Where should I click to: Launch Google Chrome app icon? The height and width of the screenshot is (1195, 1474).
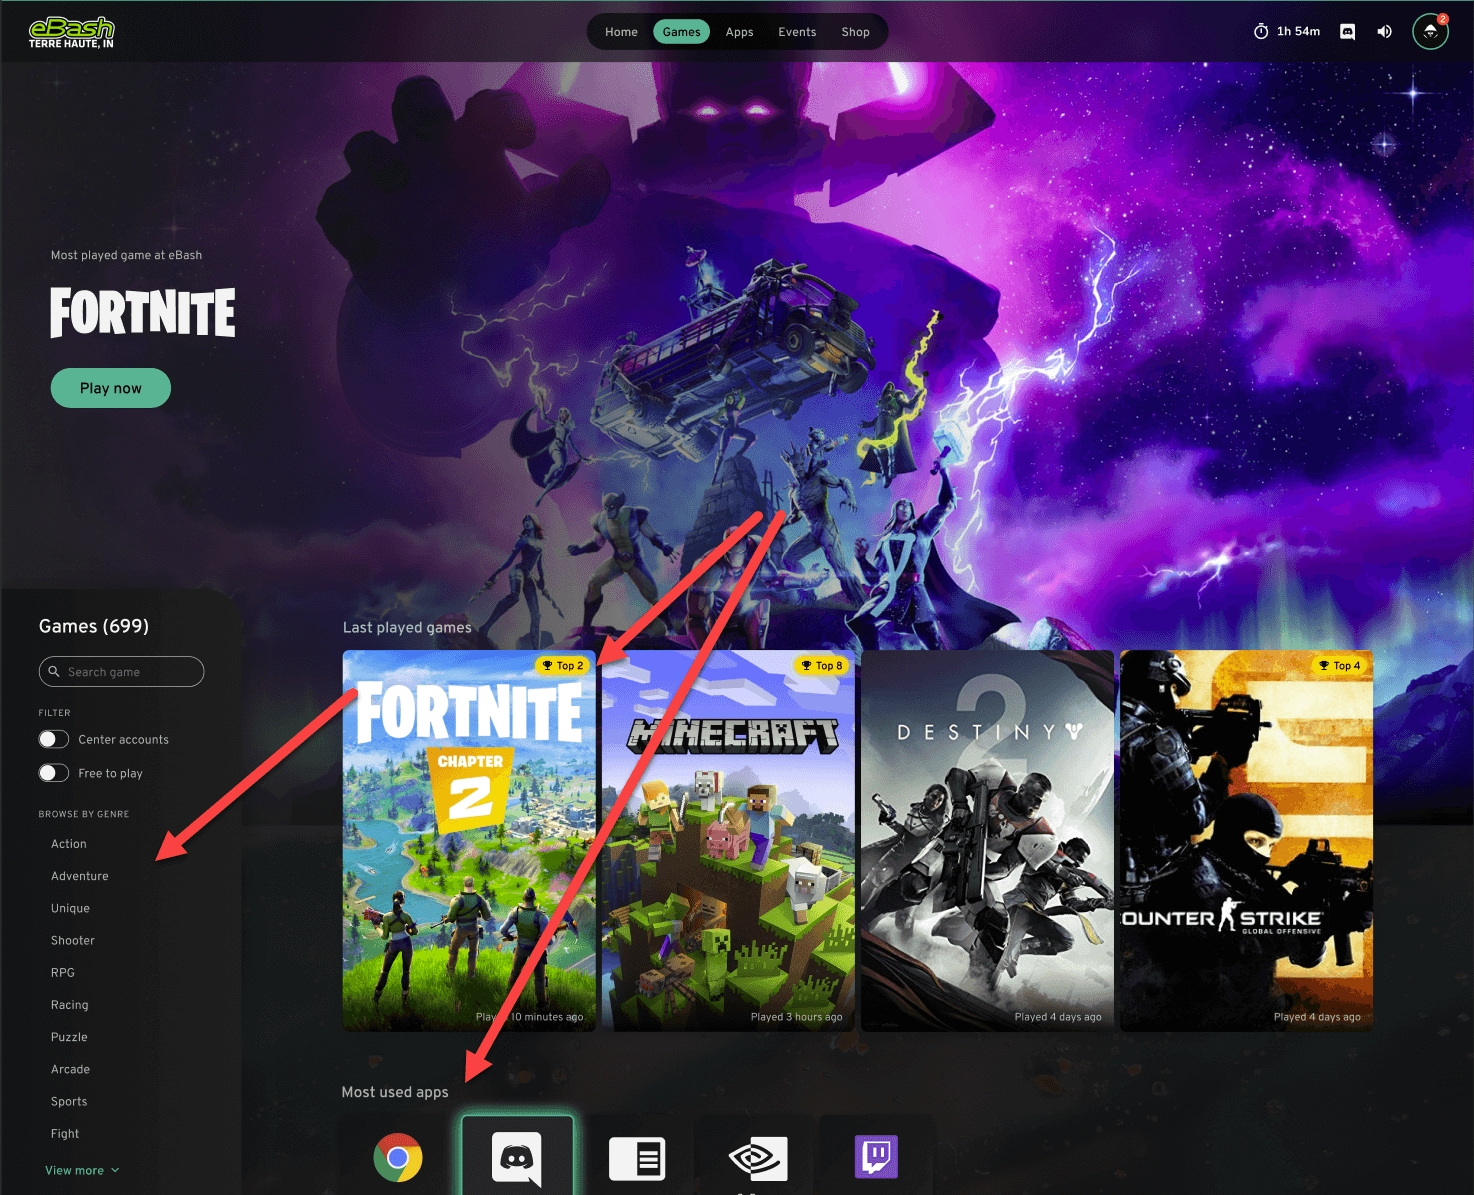397,1158
